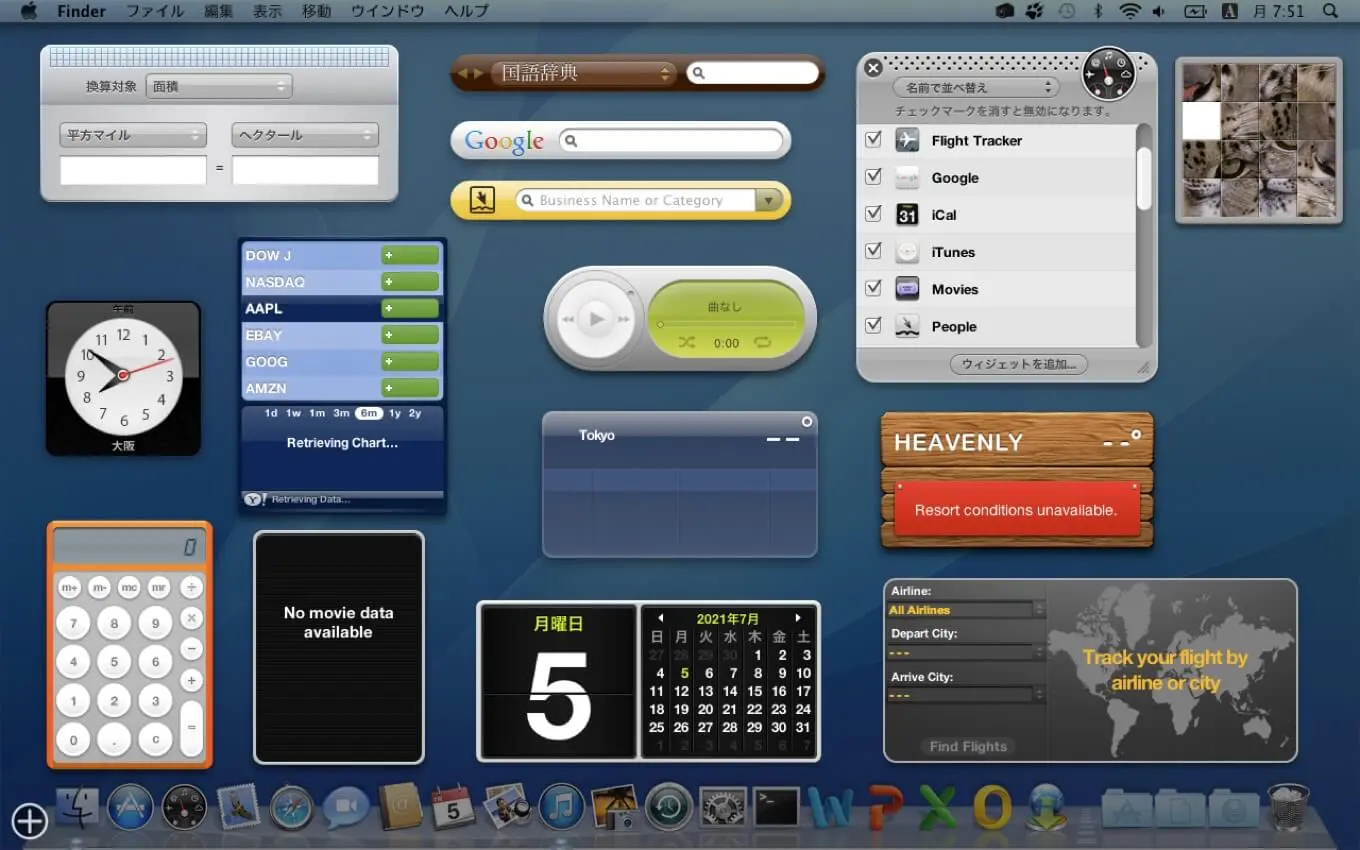
Task: Open the ウインドウ menu
Action: (x=387, y=11)
